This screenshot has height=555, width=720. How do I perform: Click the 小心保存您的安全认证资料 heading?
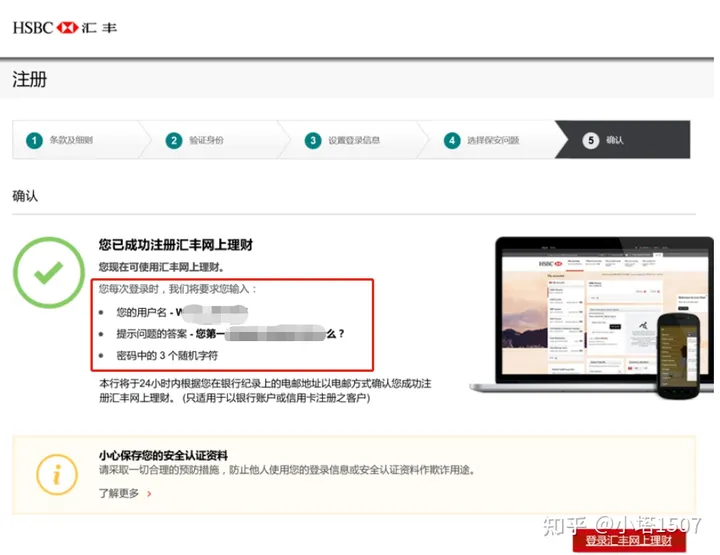click(163, 455)
